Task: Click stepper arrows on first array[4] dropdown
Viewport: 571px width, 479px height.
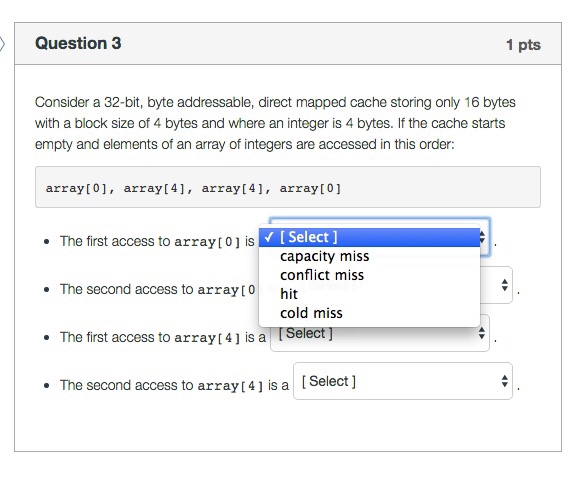Action: click(x=481, y=333)
